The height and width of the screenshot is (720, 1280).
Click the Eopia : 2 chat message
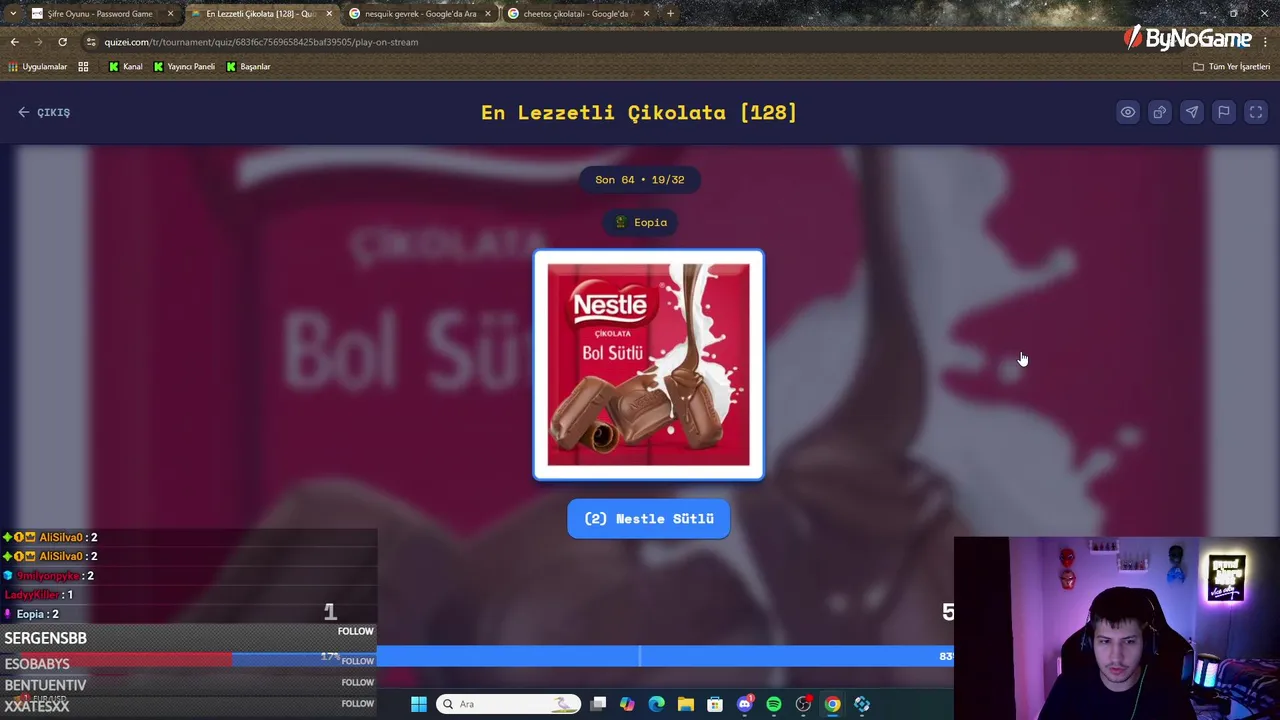(32, 614)
